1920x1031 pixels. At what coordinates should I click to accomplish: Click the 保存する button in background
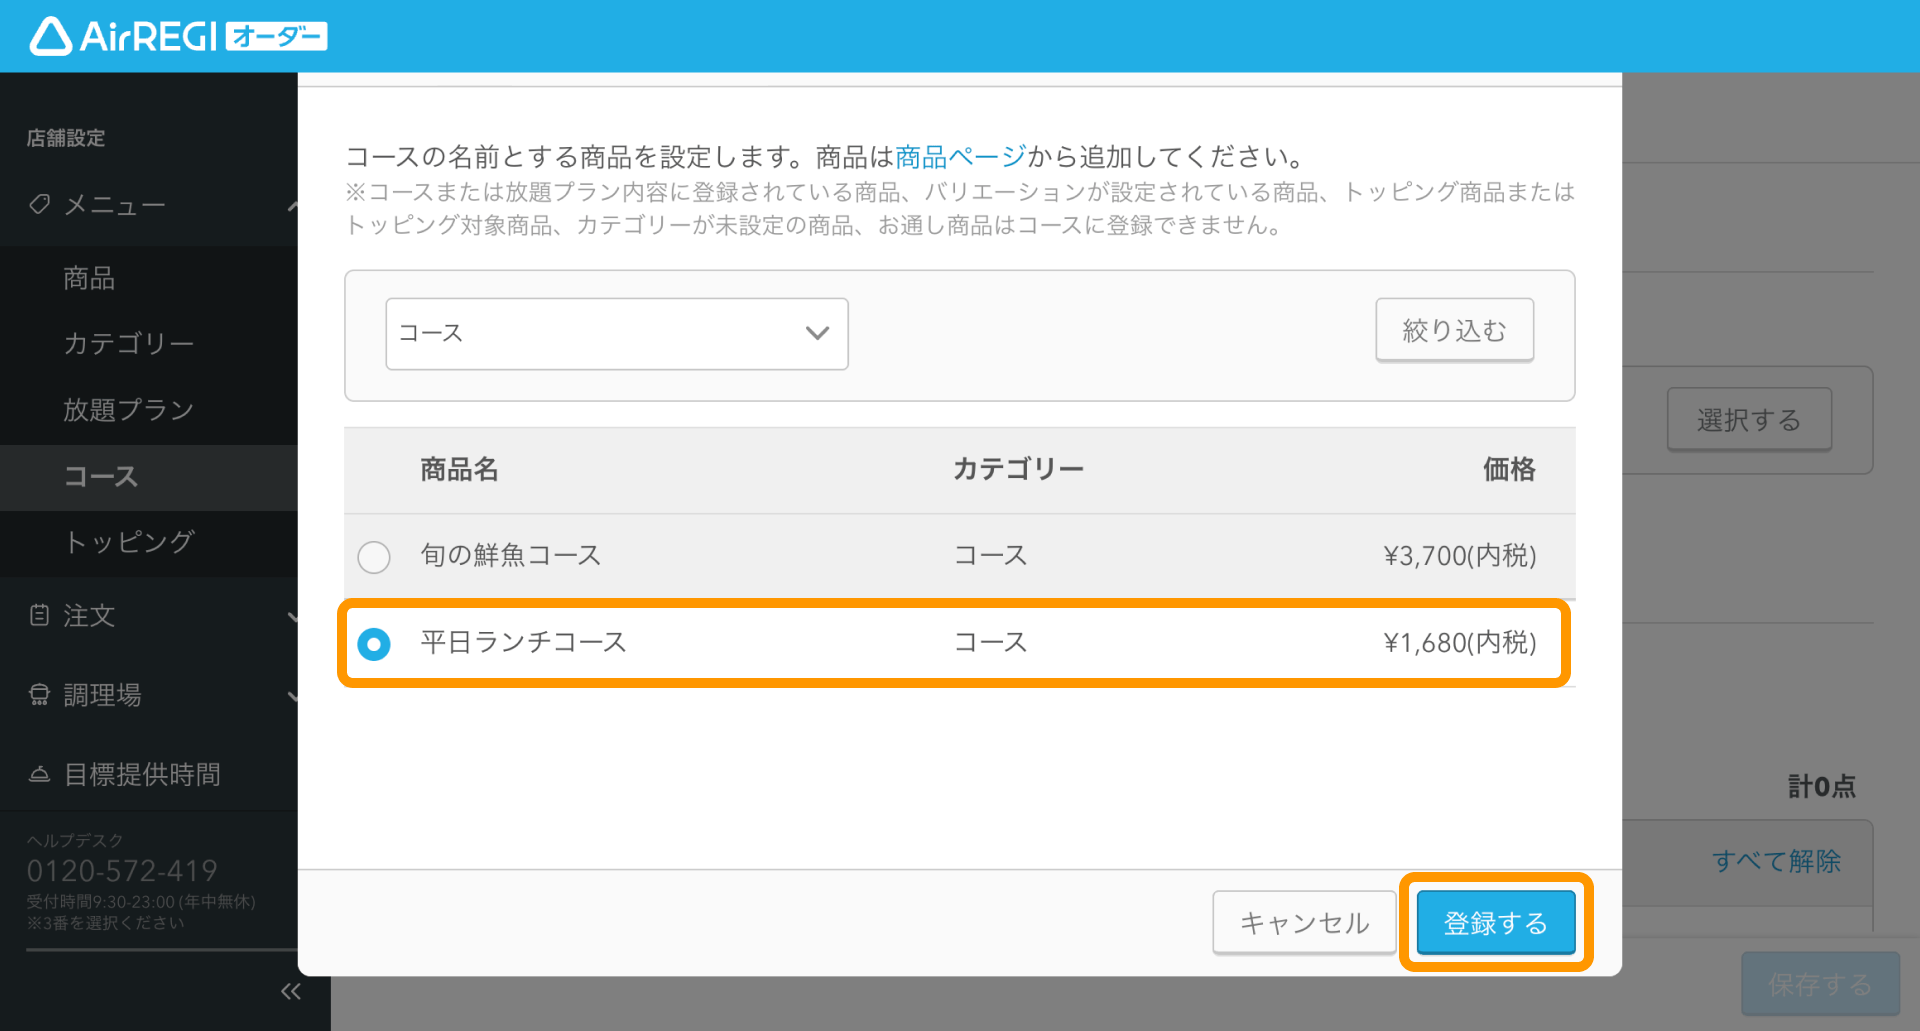(x=1820, y=985)
